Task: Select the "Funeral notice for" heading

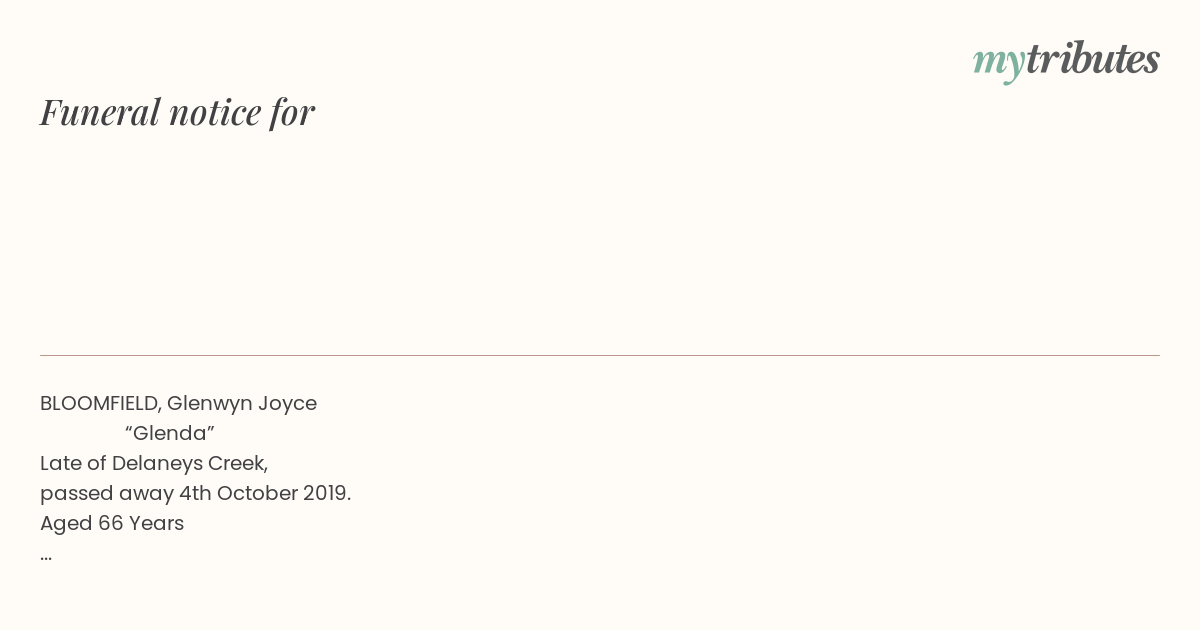Action: [x=177, y=112]
